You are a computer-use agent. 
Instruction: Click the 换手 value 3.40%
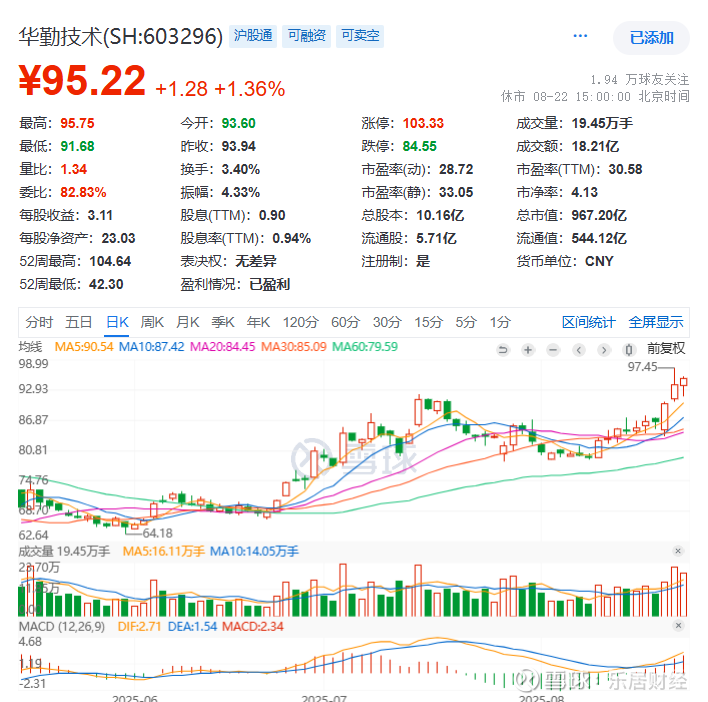pos(241,169)
